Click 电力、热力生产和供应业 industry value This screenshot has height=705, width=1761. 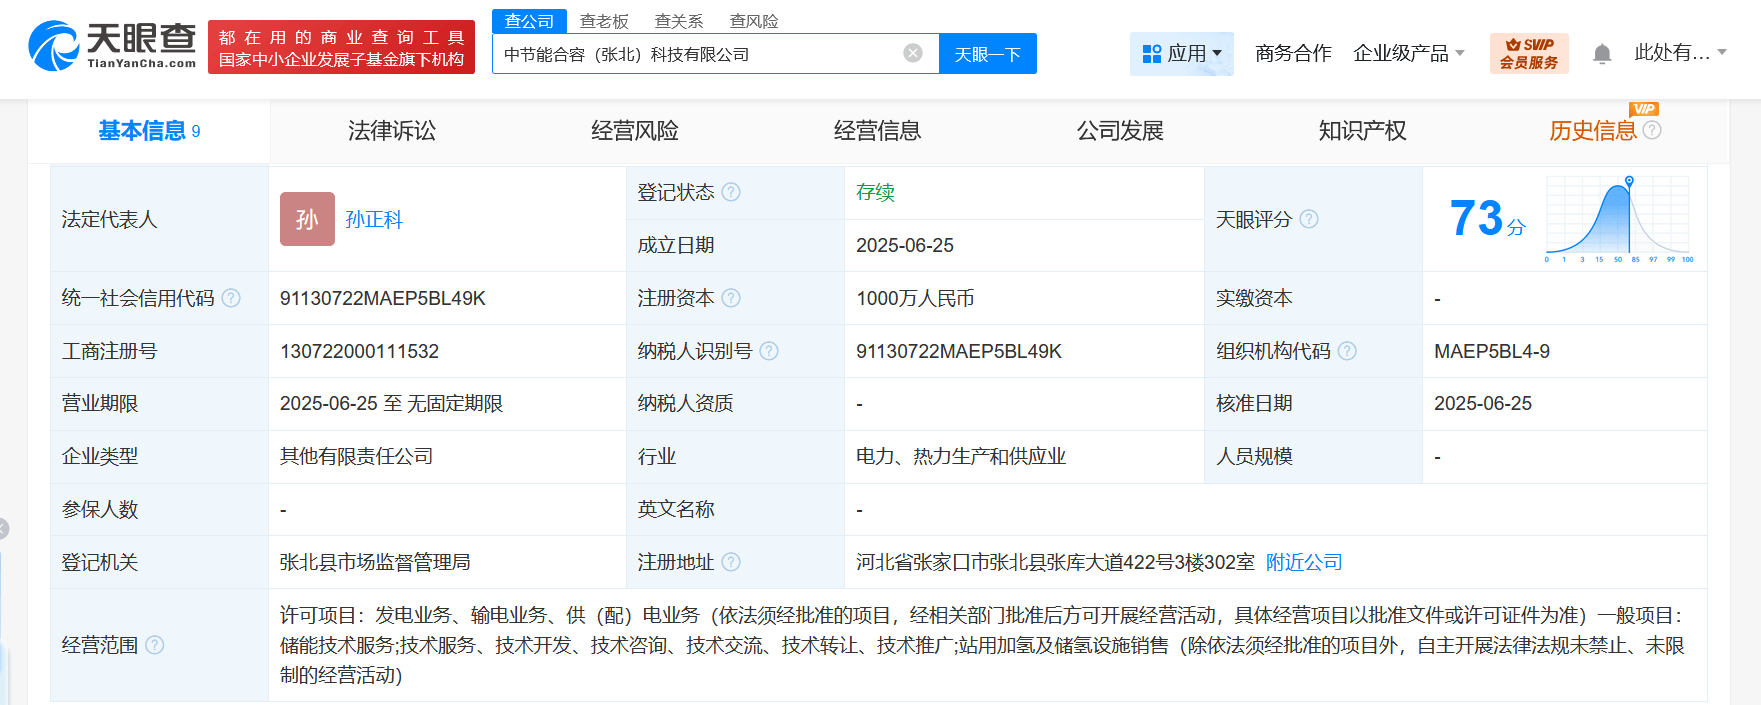coord(961,456)
